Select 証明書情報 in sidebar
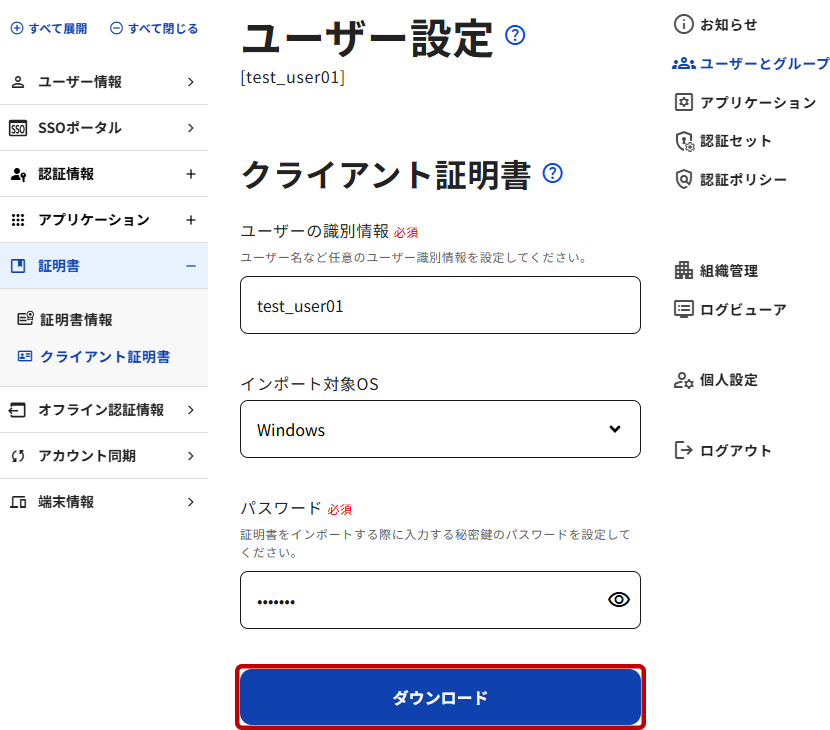The height and width of the screenshot is (730, 830). tap(76, 320)
